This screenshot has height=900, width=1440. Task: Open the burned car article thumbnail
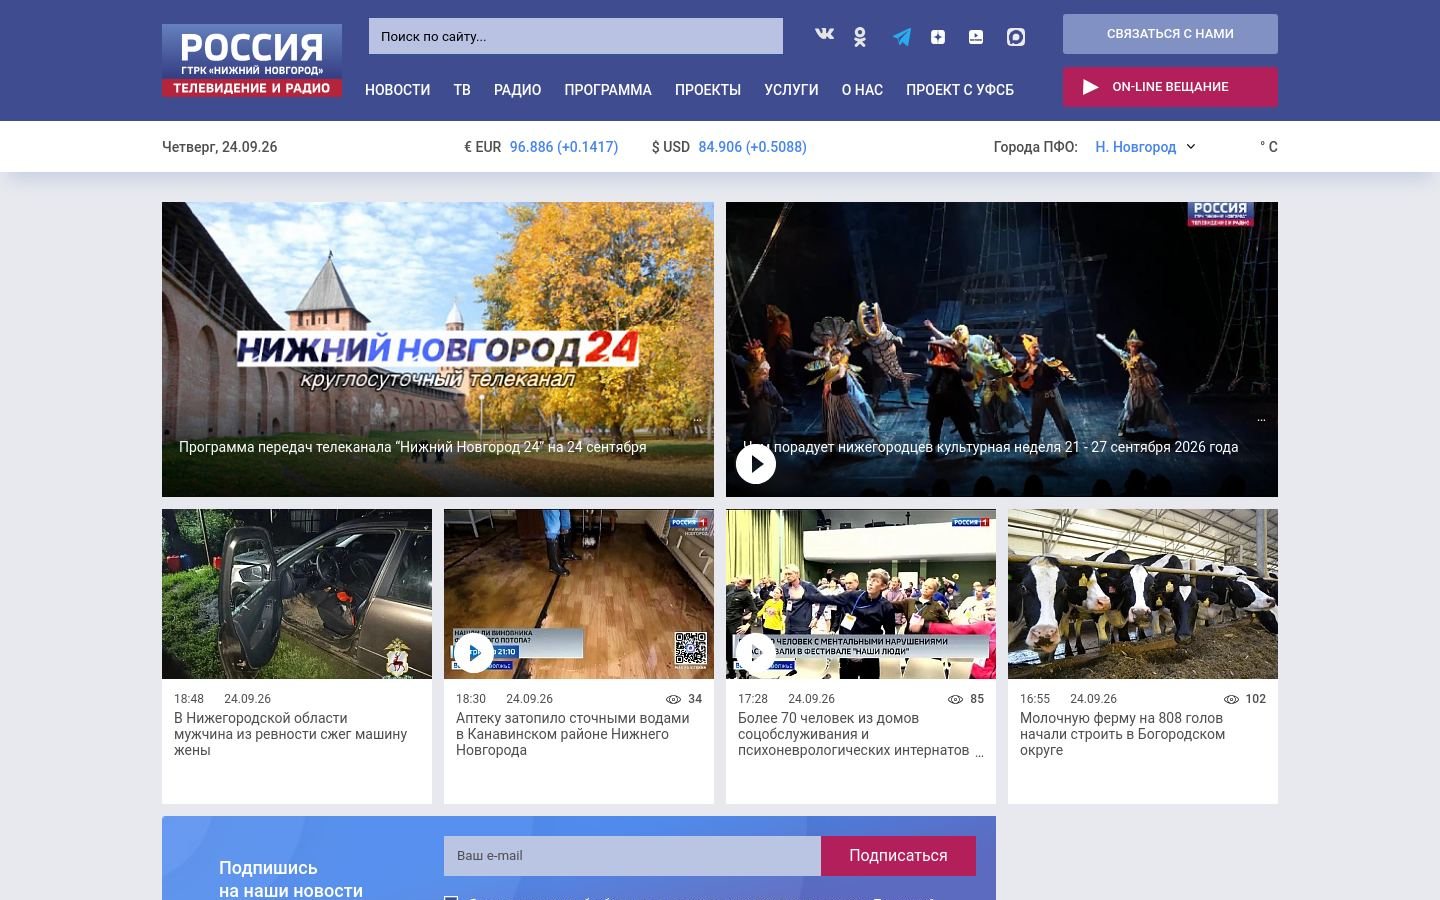pyautogui.click(x=297, y=594)
